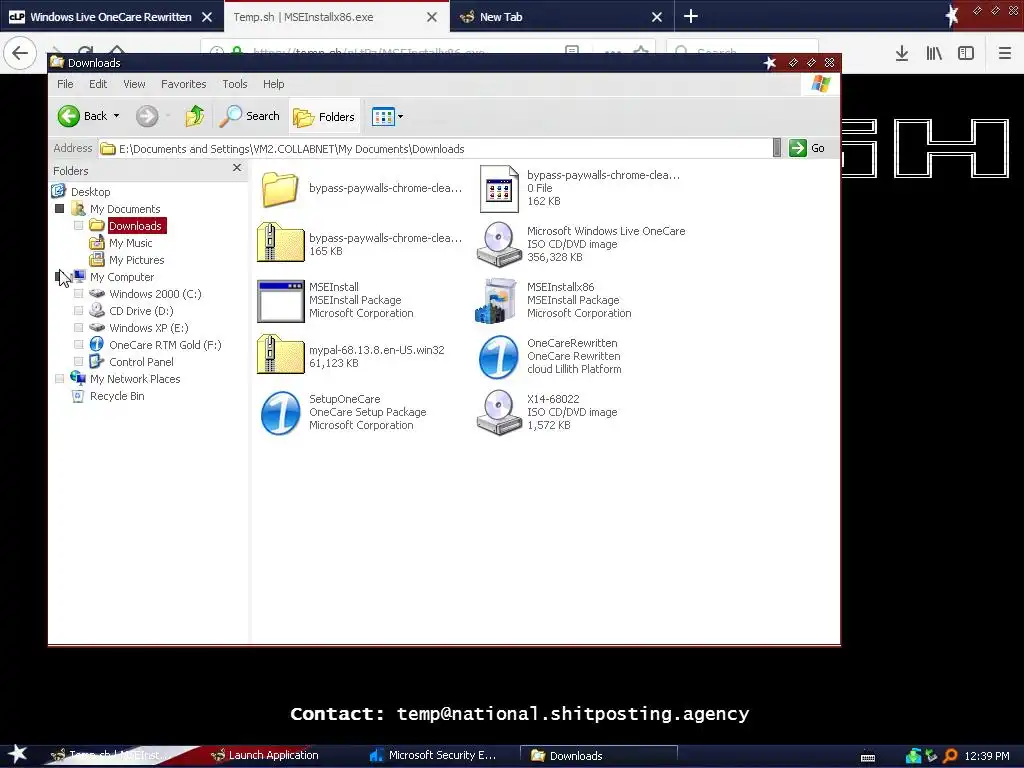Open the Edit menu
1024x768 pixels.
click(x=98, y=84)
